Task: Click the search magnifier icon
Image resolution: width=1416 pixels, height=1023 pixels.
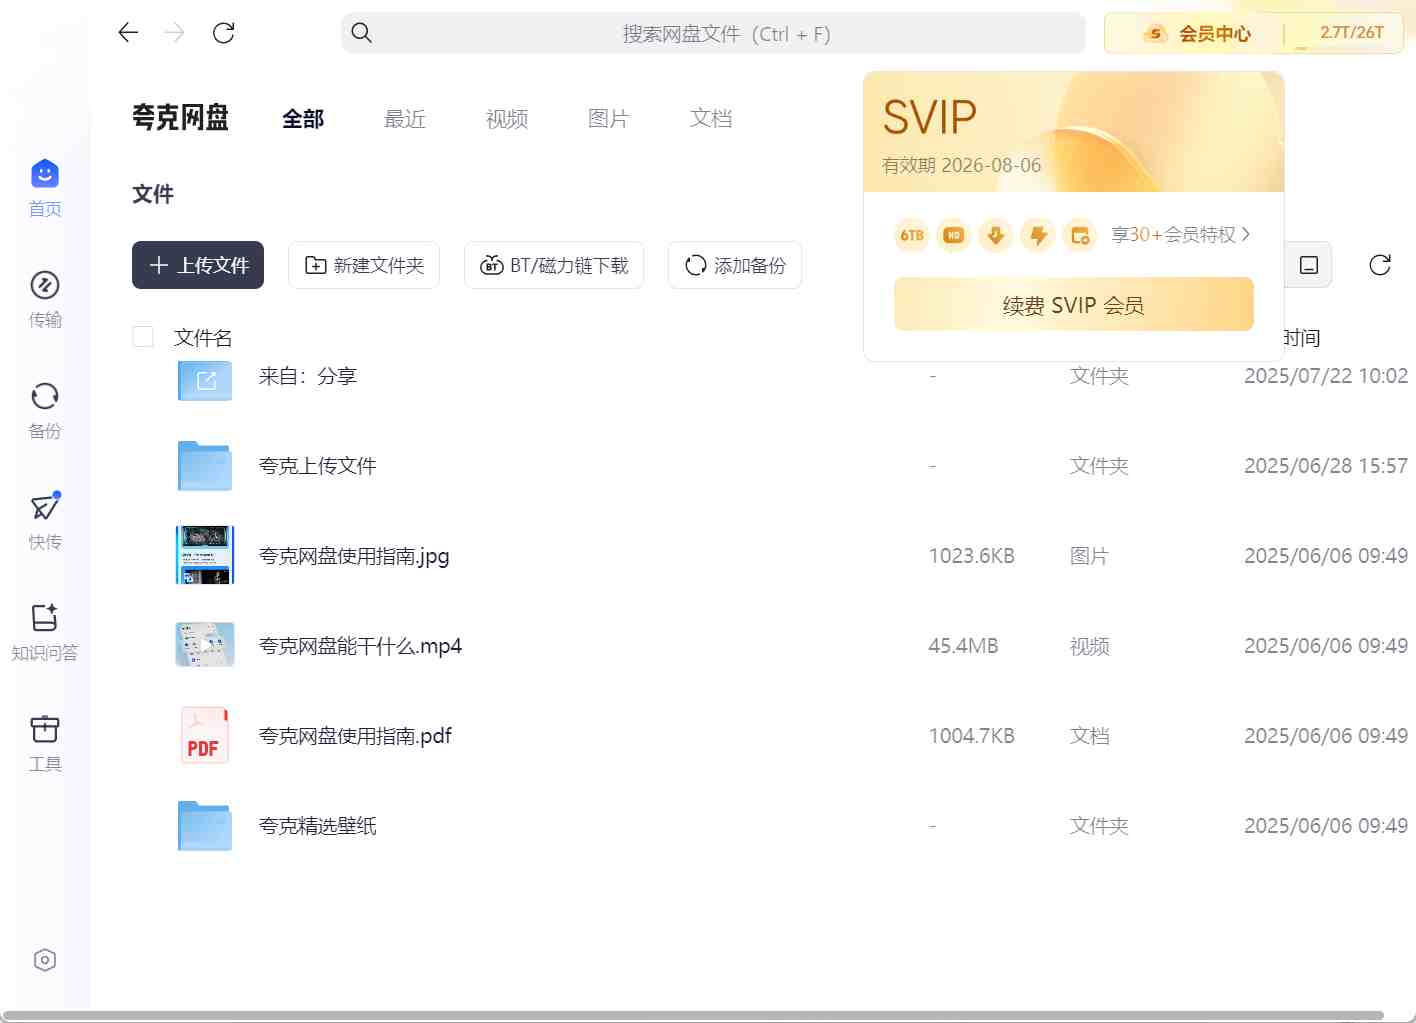Action: pyautogui.click(x=362, y=33)
